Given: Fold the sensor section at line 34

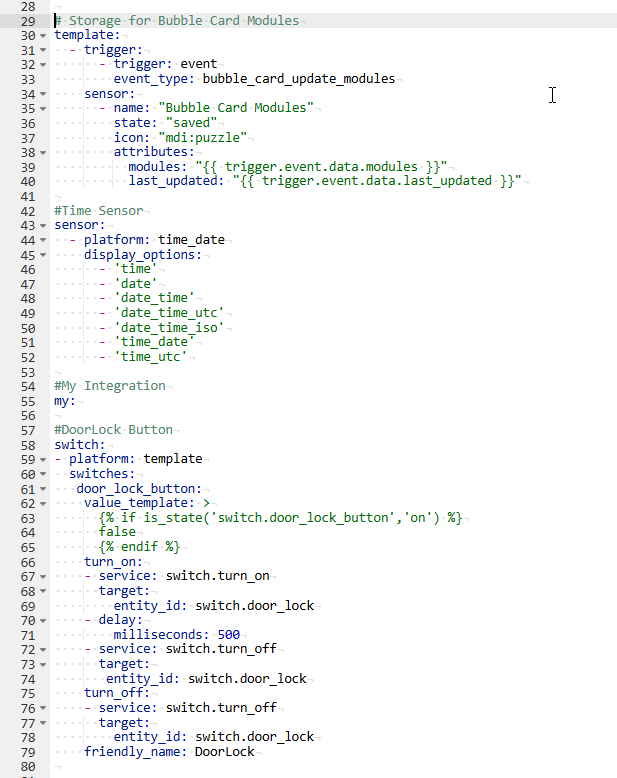Looking at the screenshot, I should (43, 94).
